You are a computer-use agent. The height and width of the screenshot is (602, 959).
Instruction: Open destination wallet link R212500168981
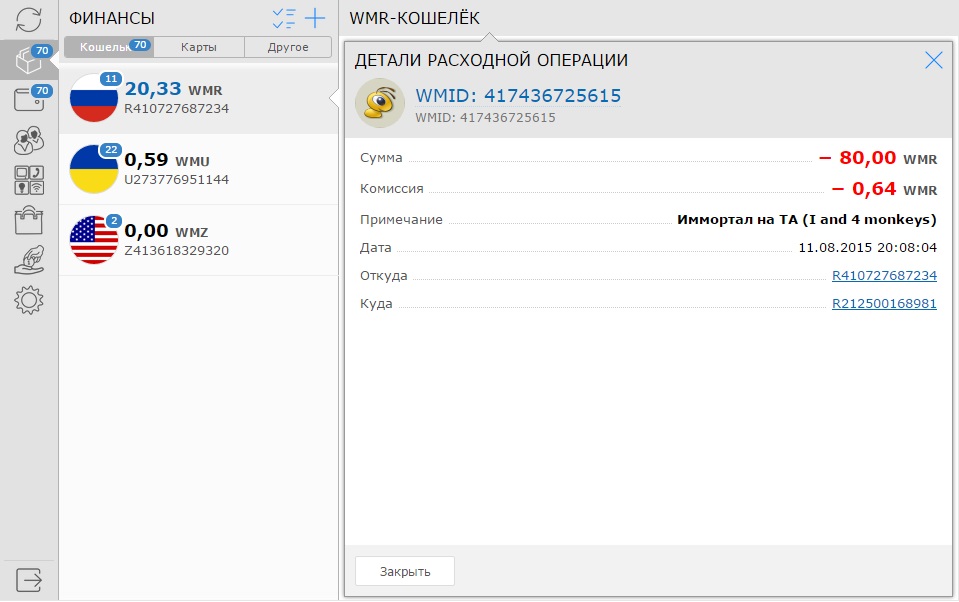(x=884, y=304)
